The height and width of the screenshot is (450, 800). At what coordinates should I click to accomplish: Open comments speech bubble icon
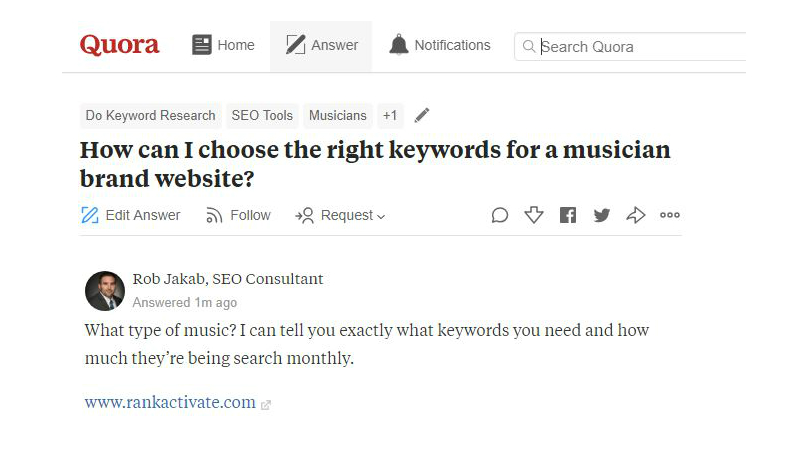tap(500, 215)
